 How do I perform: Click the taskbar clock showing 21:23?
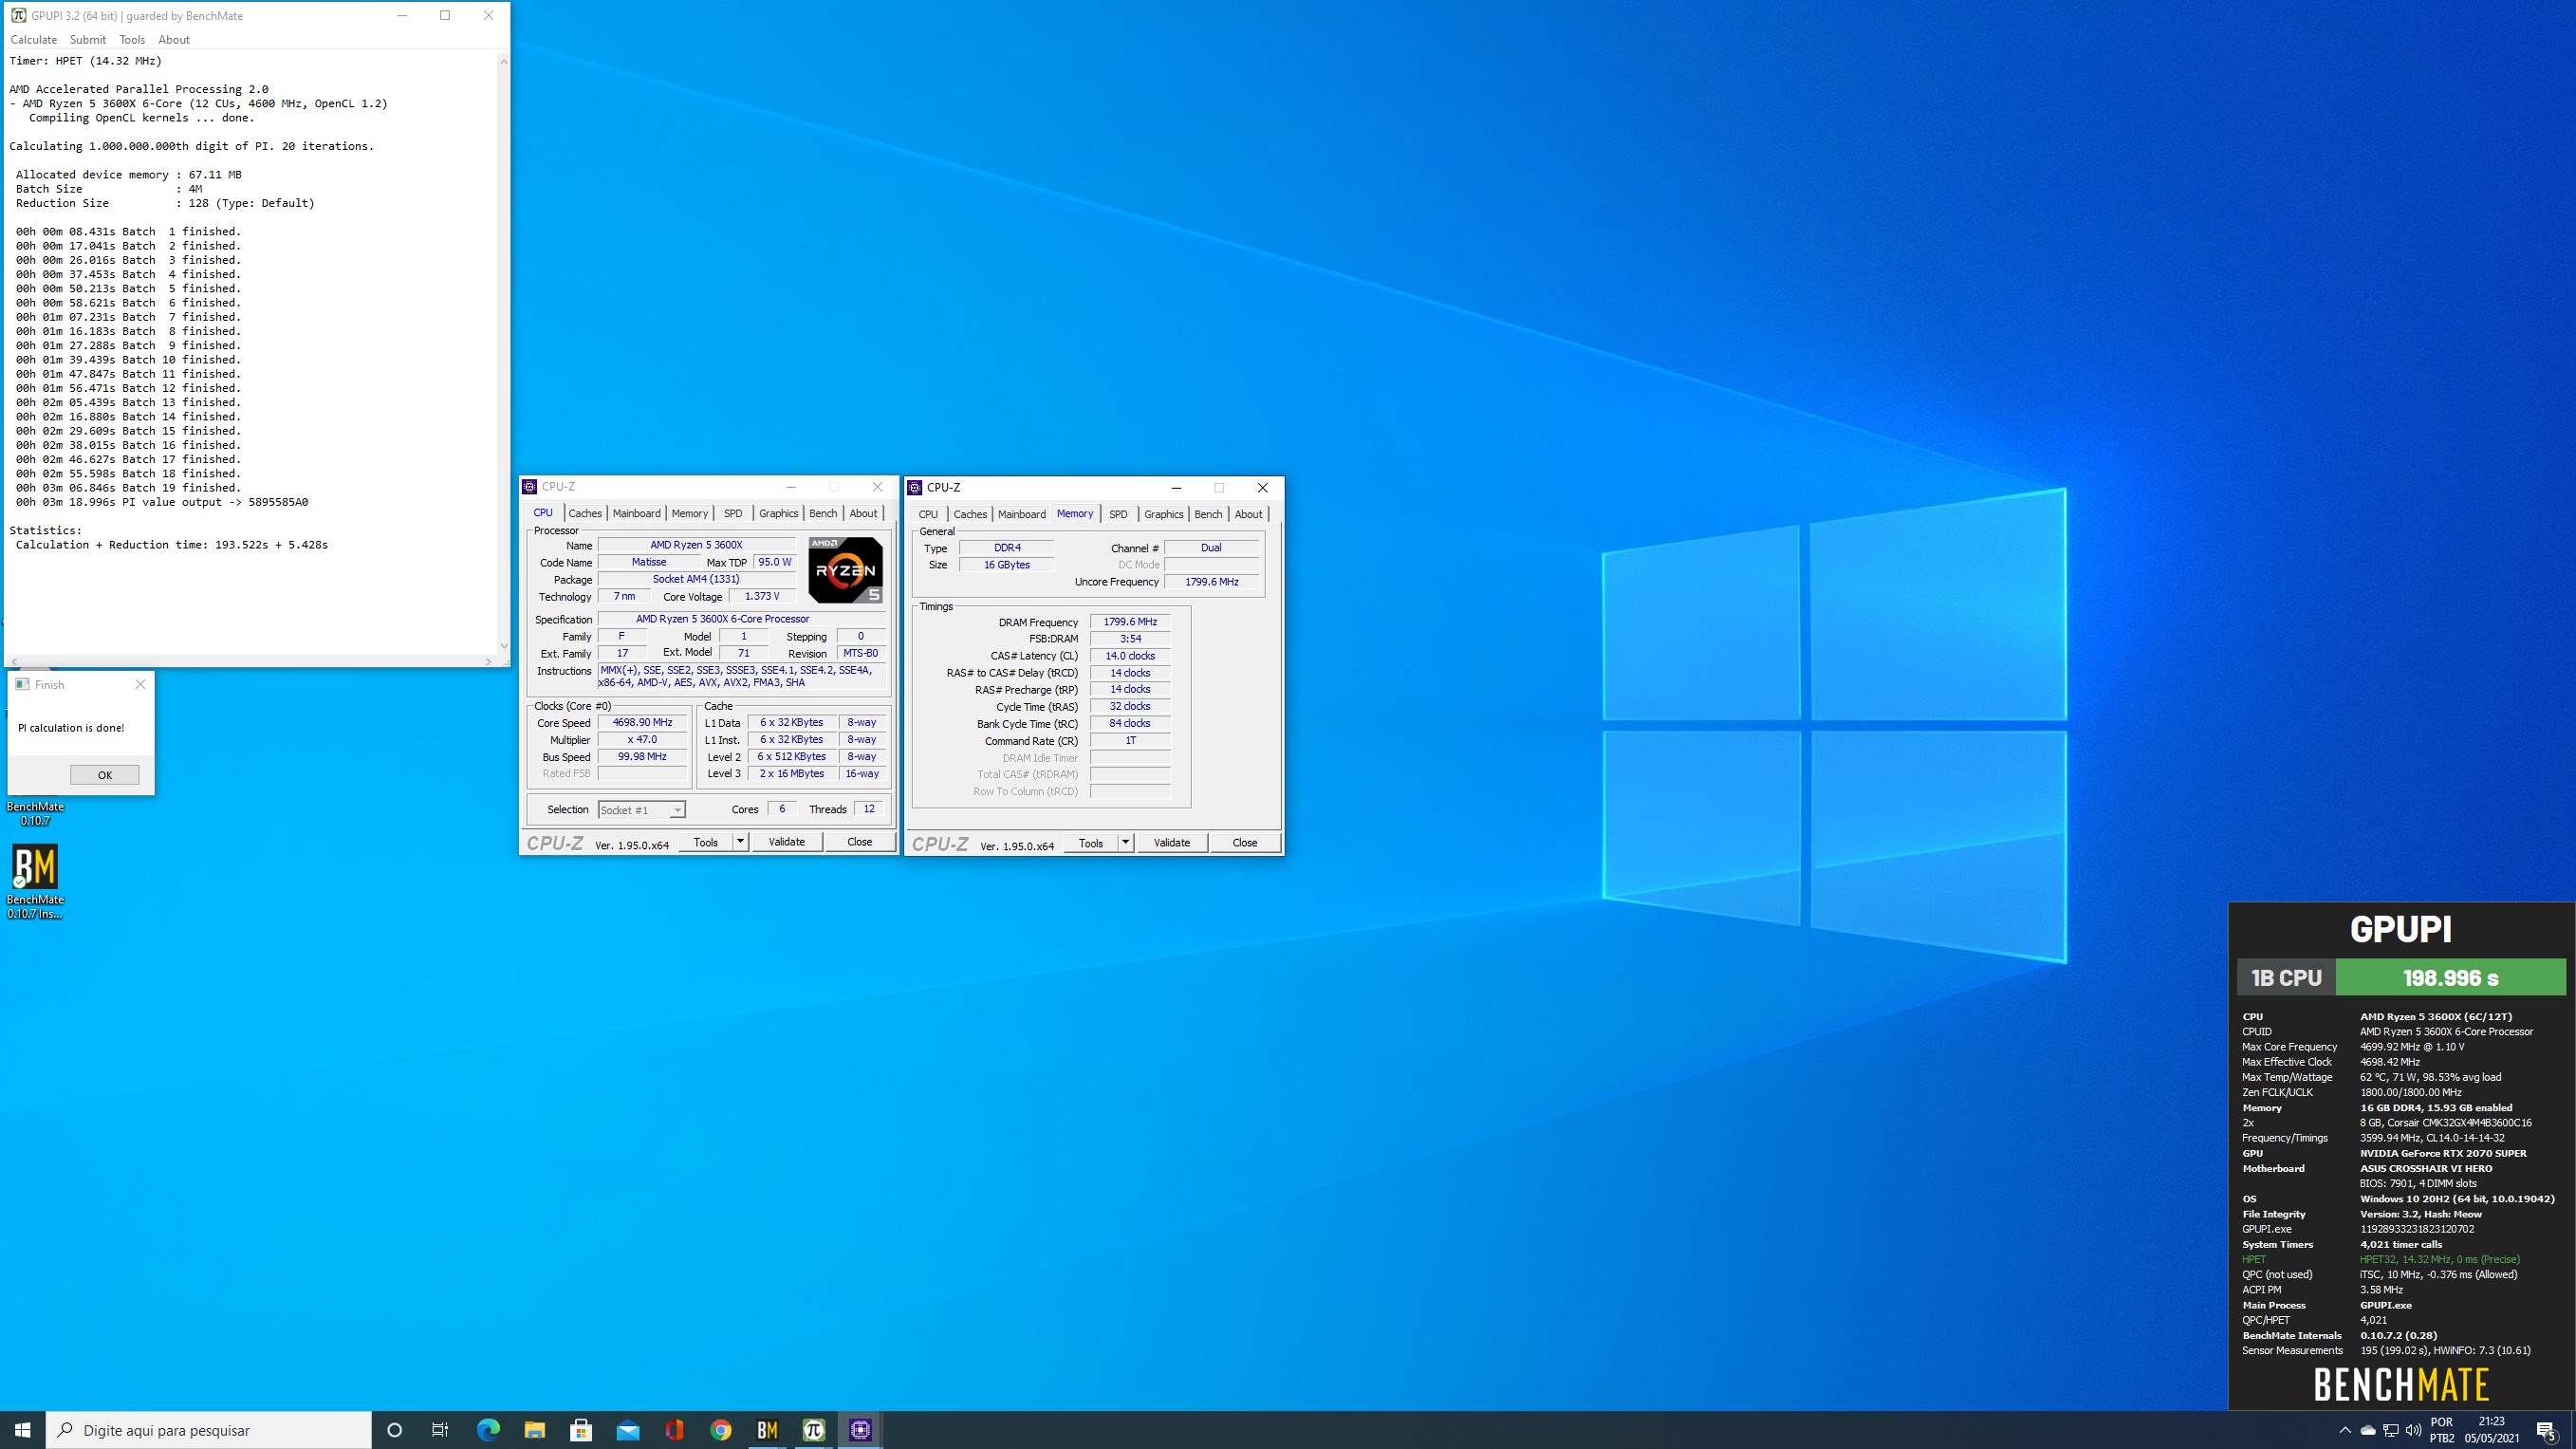coord(2491,1430)
